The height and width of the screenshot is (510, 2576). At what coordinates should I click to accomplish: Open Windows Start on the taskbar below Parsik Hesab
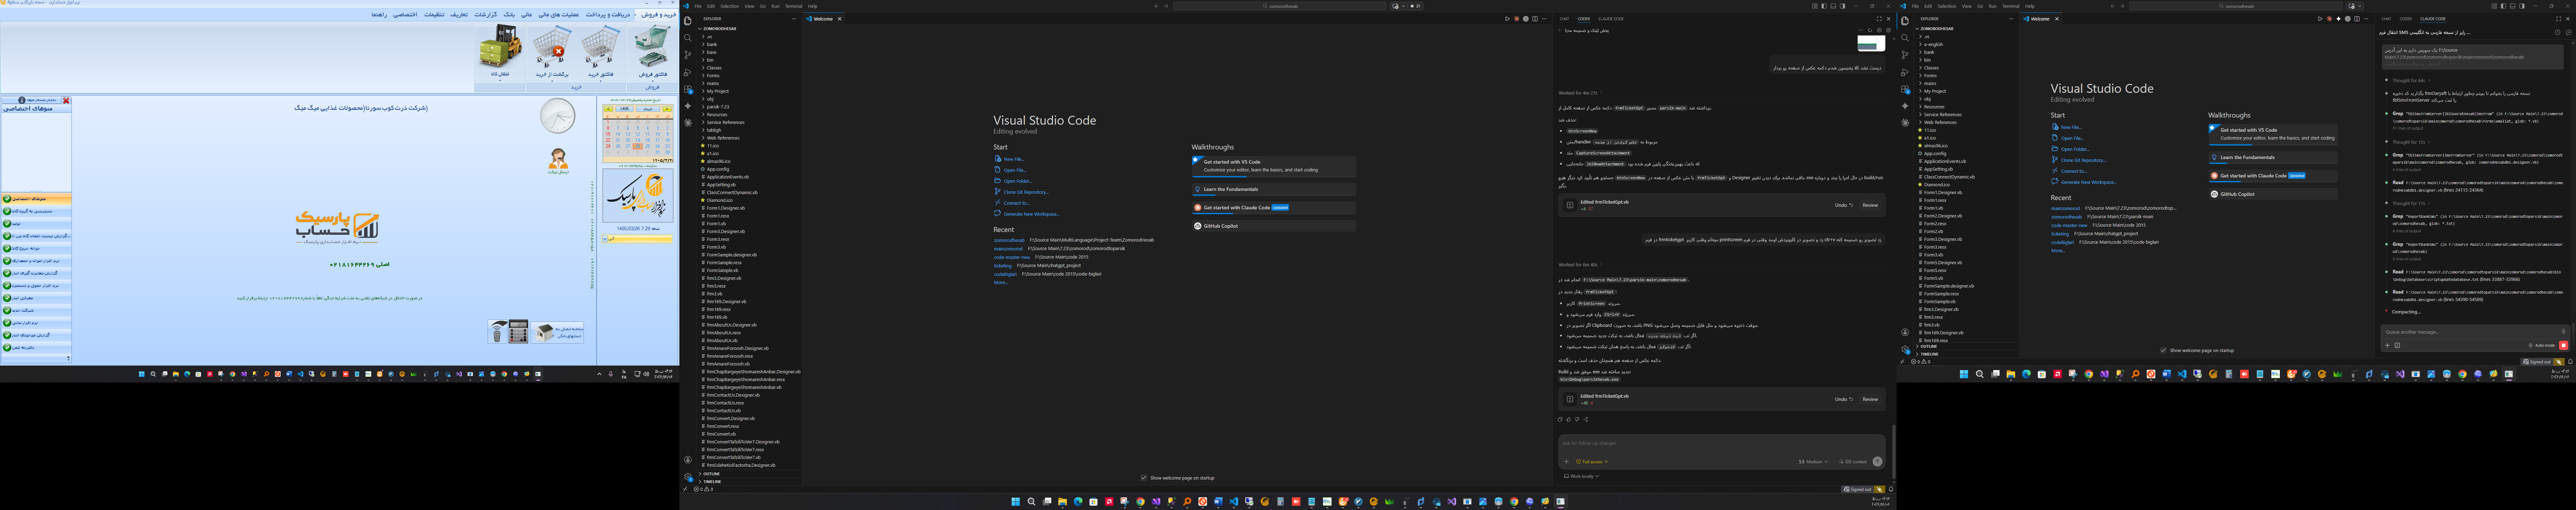[x=142, y=374]
